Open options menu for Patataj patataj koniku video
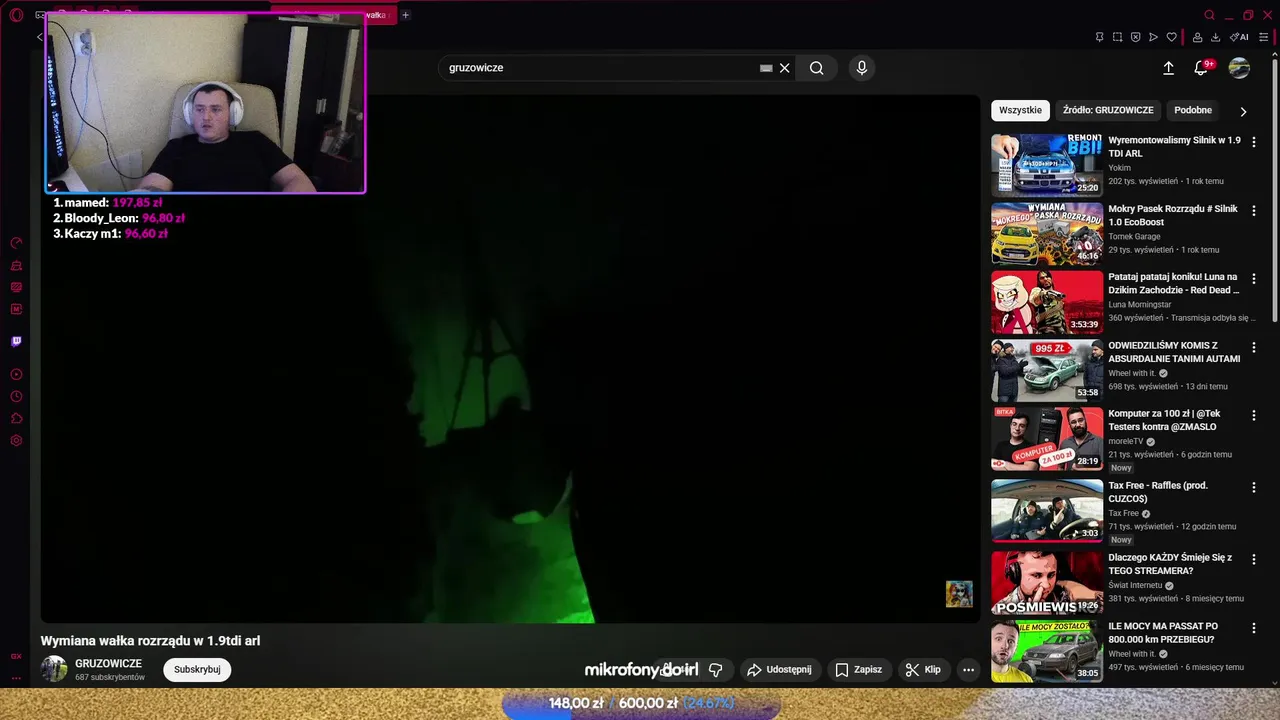The height and width of the screenshot is (720, 1280). pos(1254,278)
